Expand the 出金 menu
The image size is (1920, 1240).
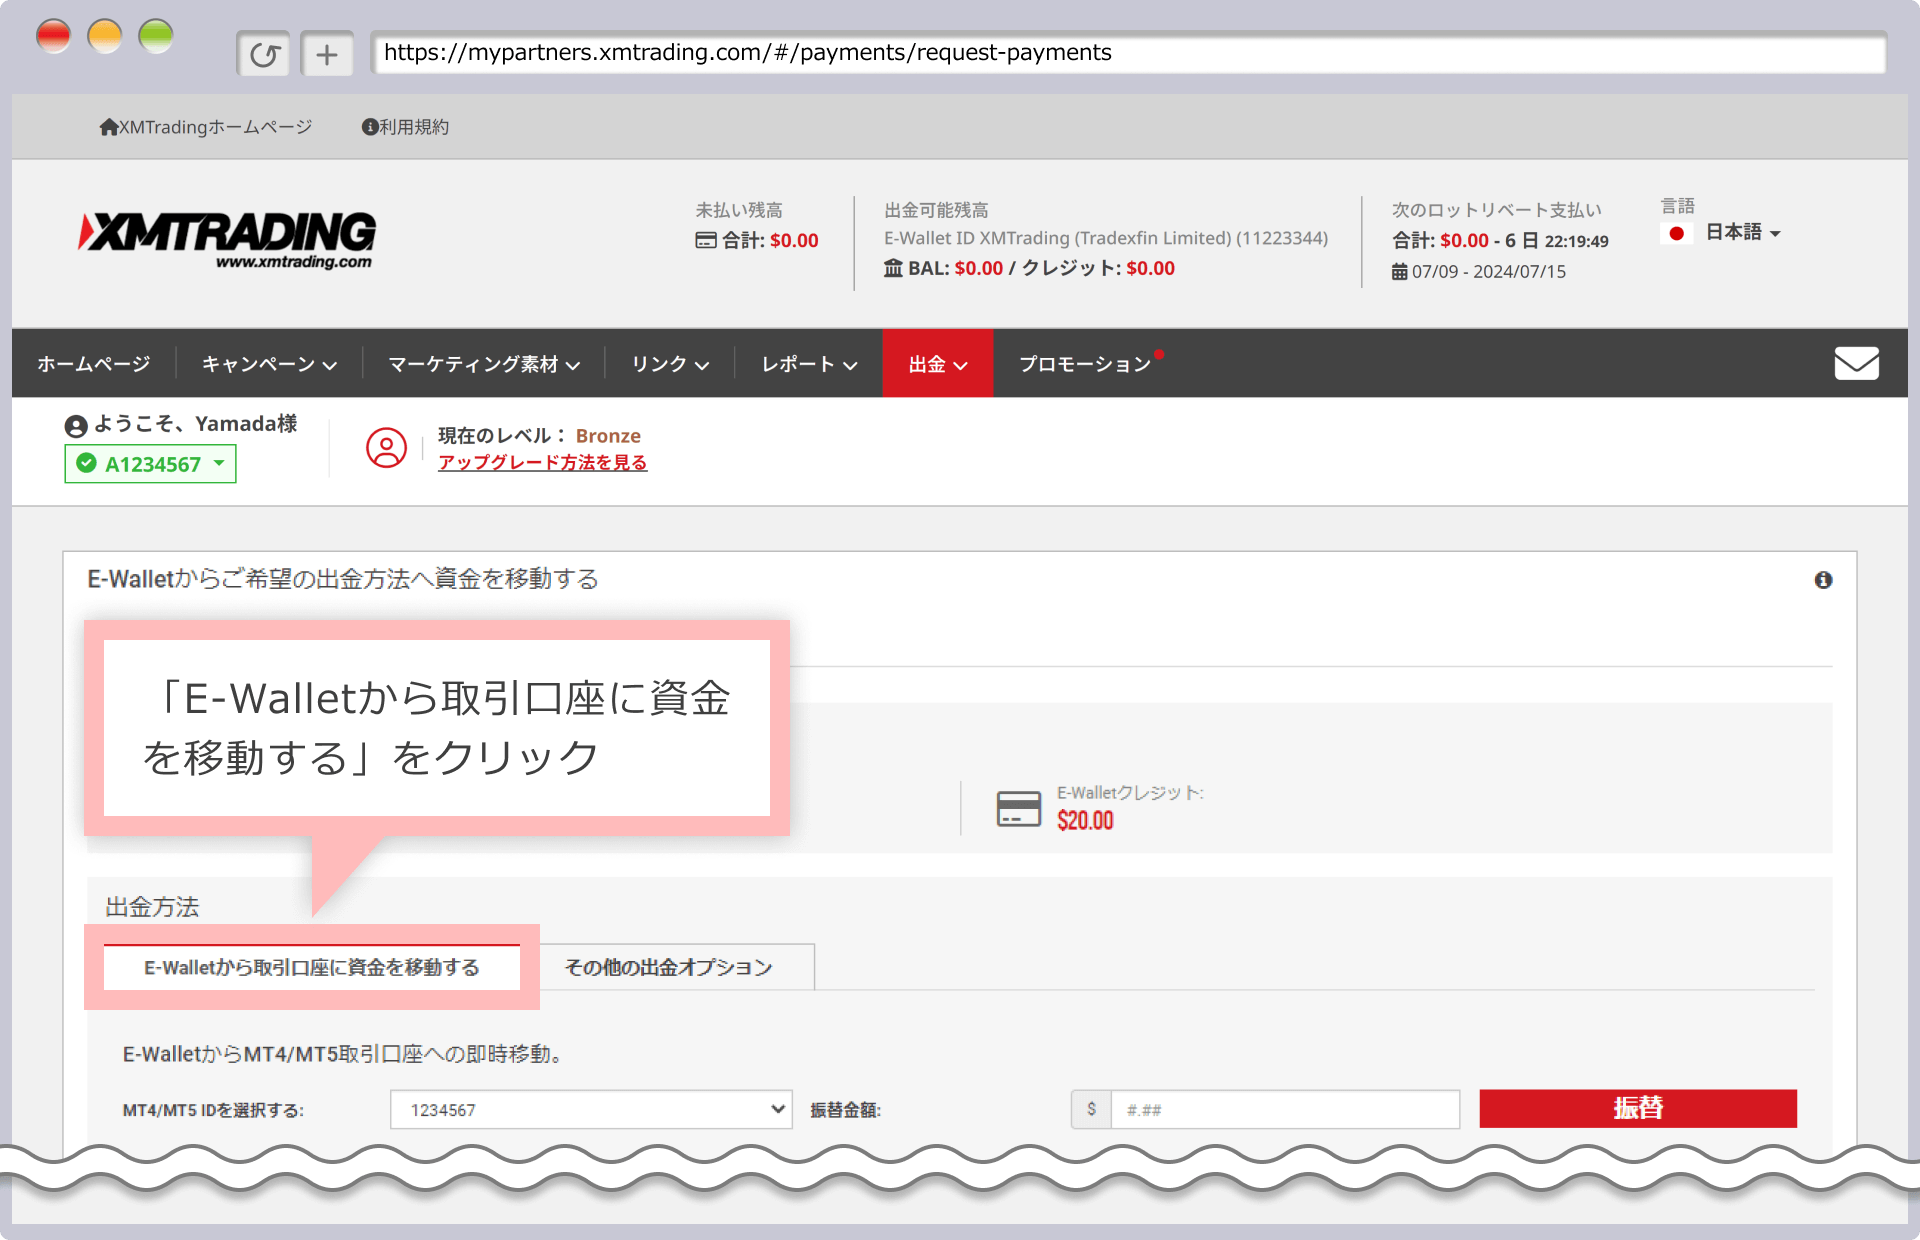tap(938, 364)
